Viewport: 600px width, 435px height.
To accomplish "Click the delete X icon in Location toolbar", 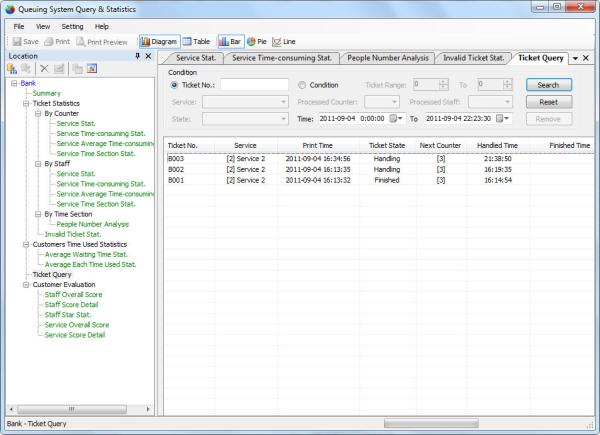I will pyautogui.click(x=44, y=69).
